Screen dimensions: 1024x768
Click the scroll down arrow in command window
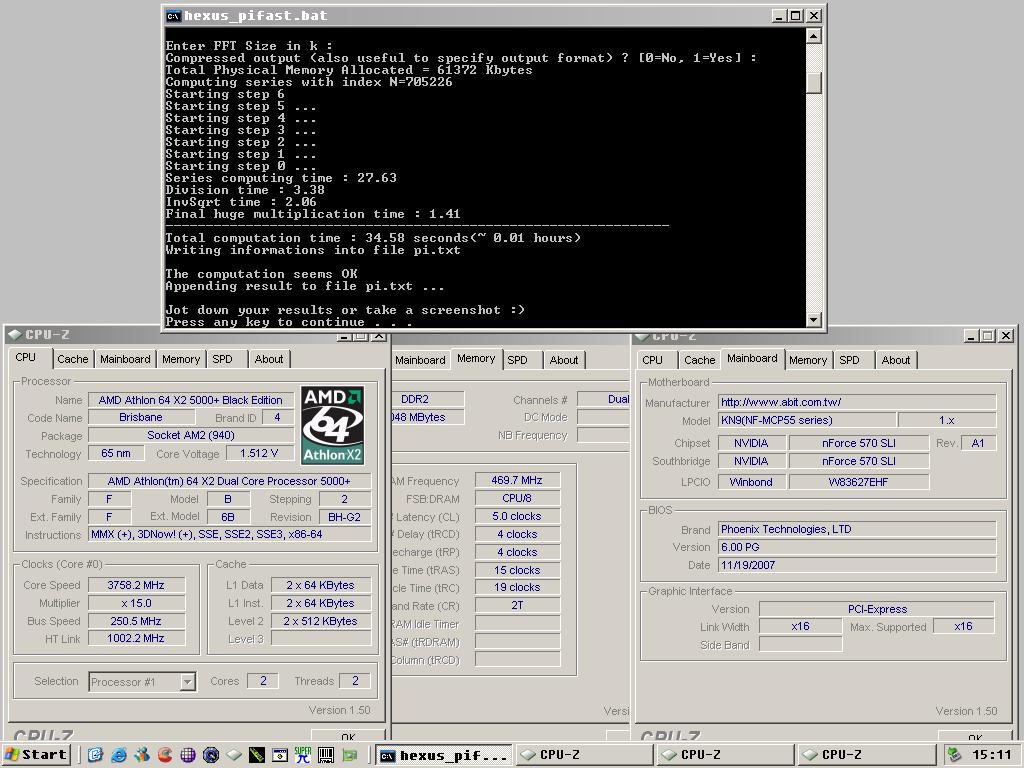click(x=814, y=319)
